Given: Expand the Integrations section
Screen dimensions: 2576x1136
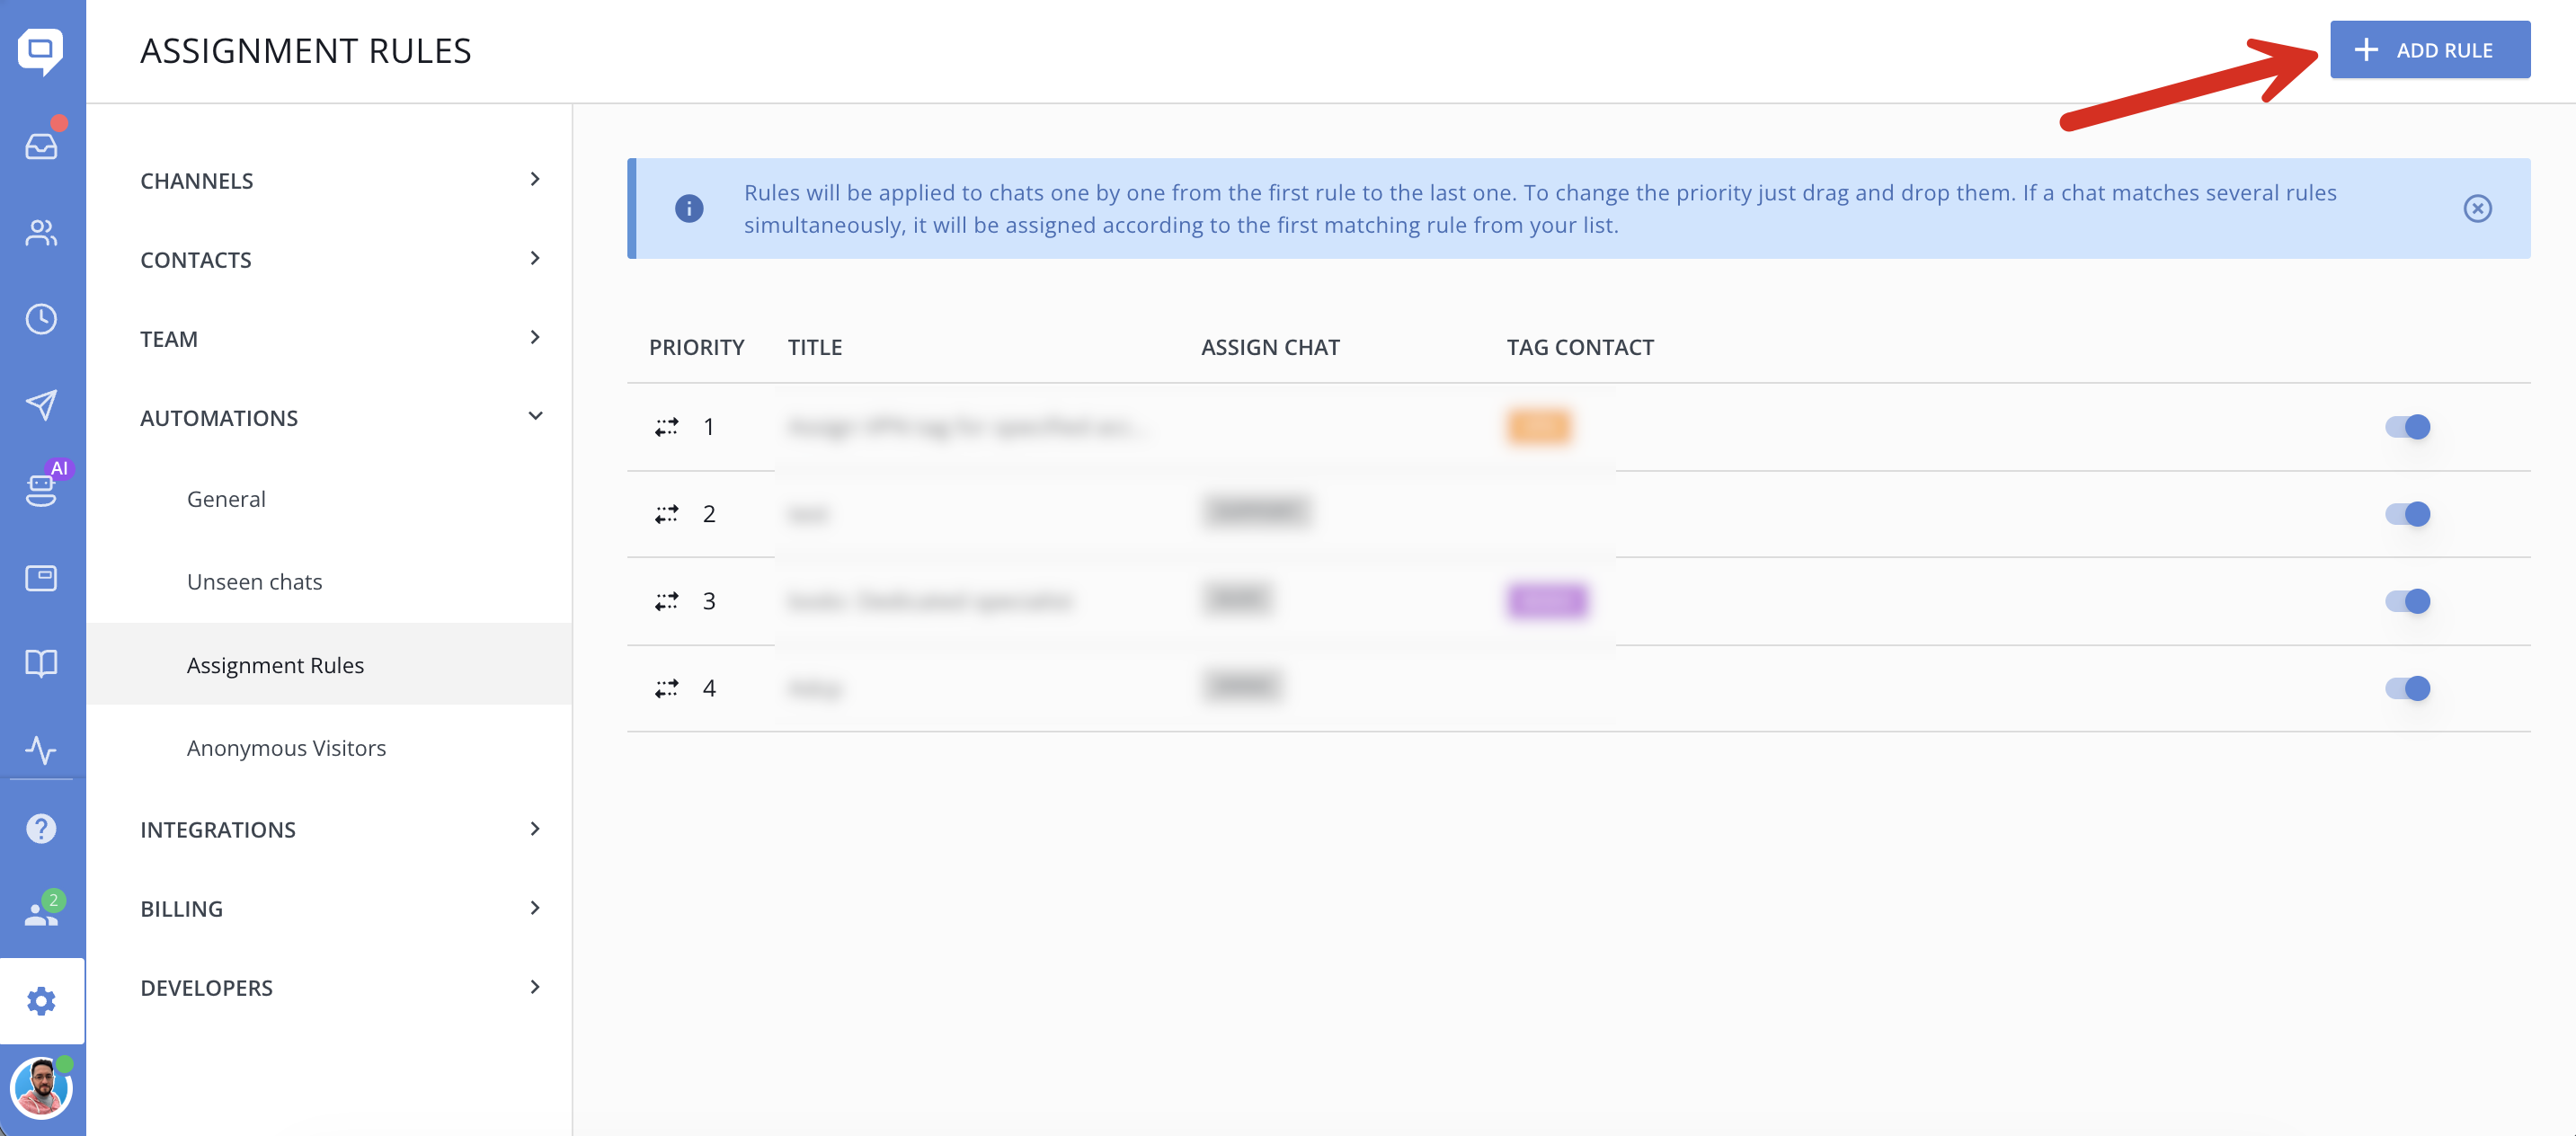Looking at the screenshot, I should [x=340, y=829].
